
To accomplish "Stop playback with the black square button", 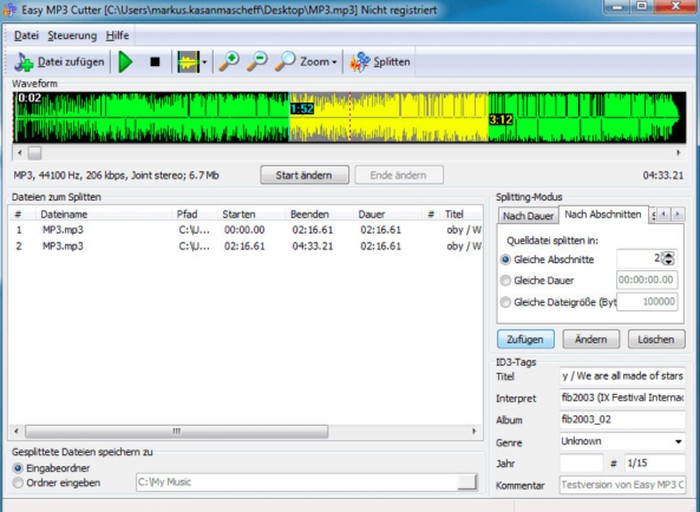I will (x=154, y=62).
